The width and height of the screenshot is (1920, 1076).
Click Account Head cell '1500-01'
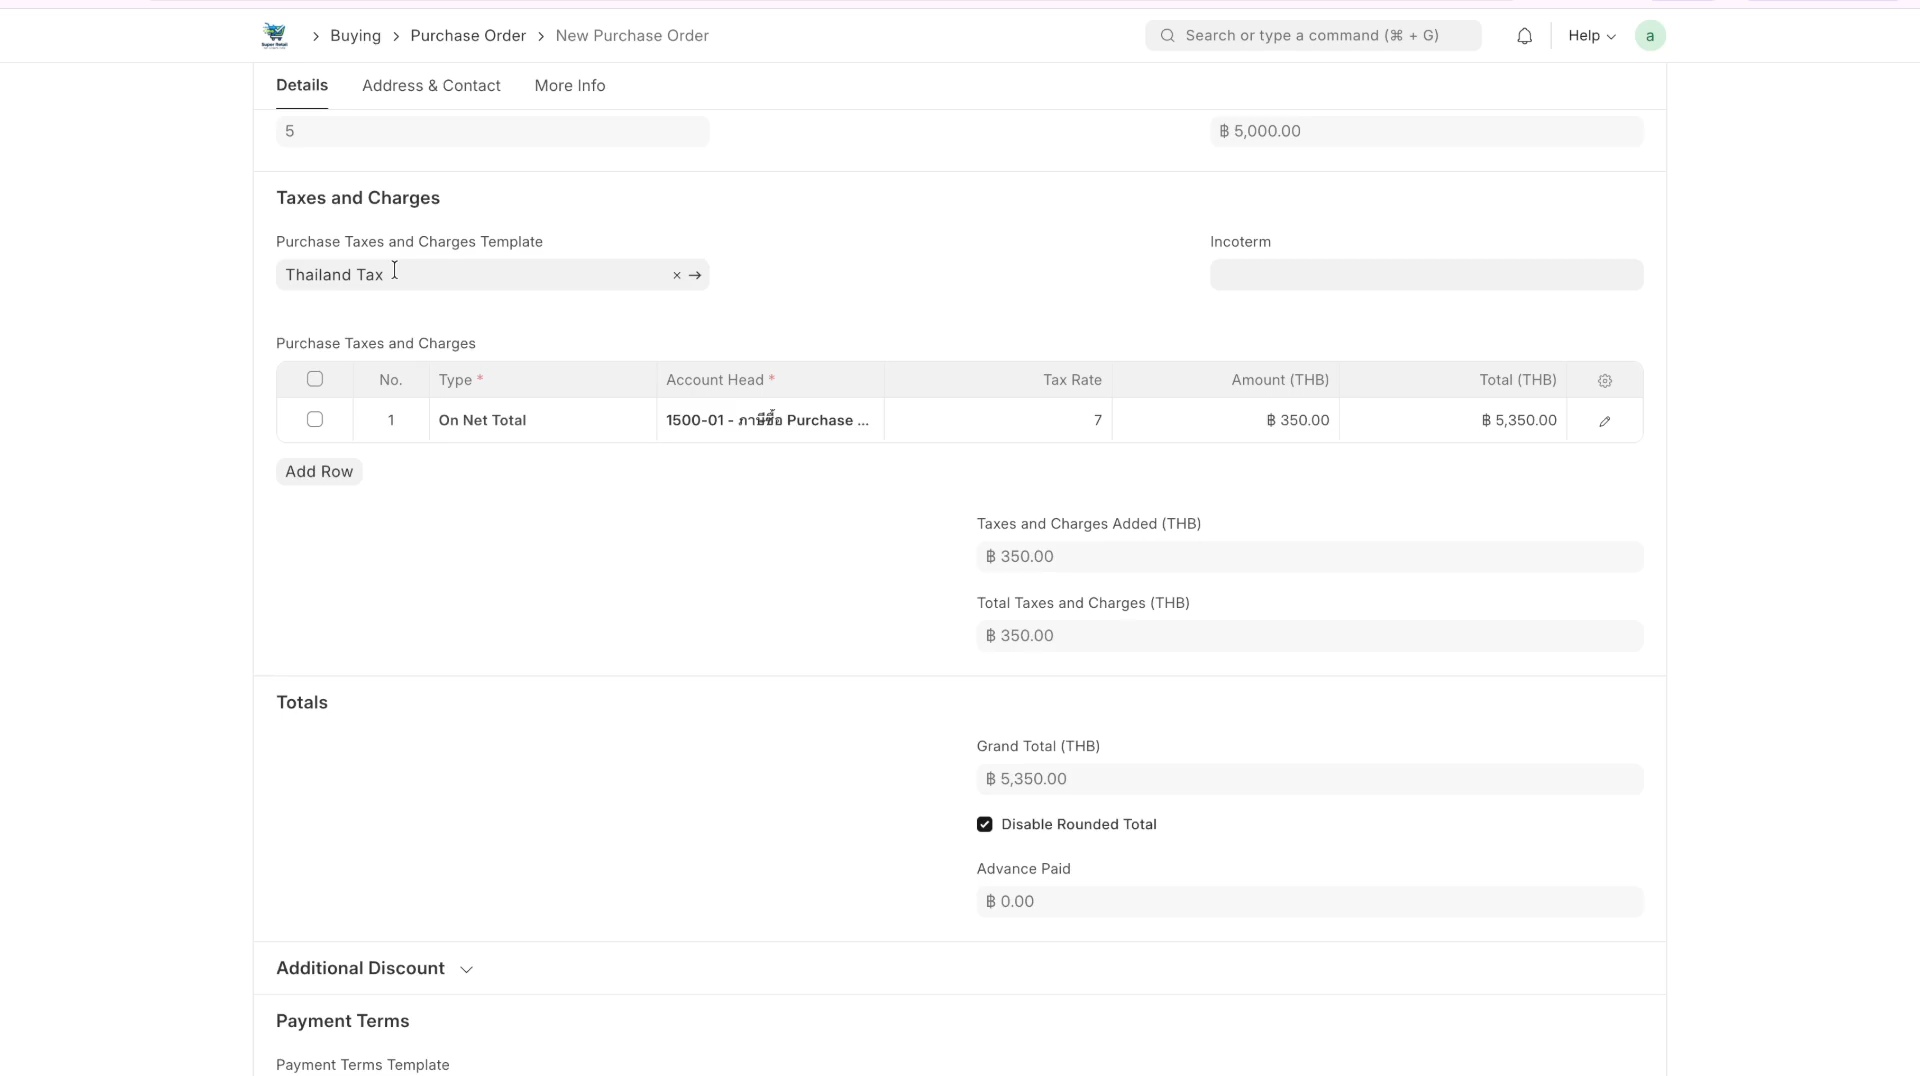tap(770, 421)
